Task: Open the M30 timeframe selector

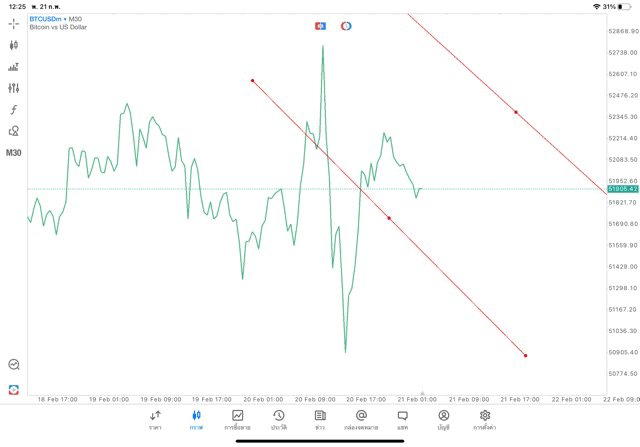Action: tap(14, 153)
